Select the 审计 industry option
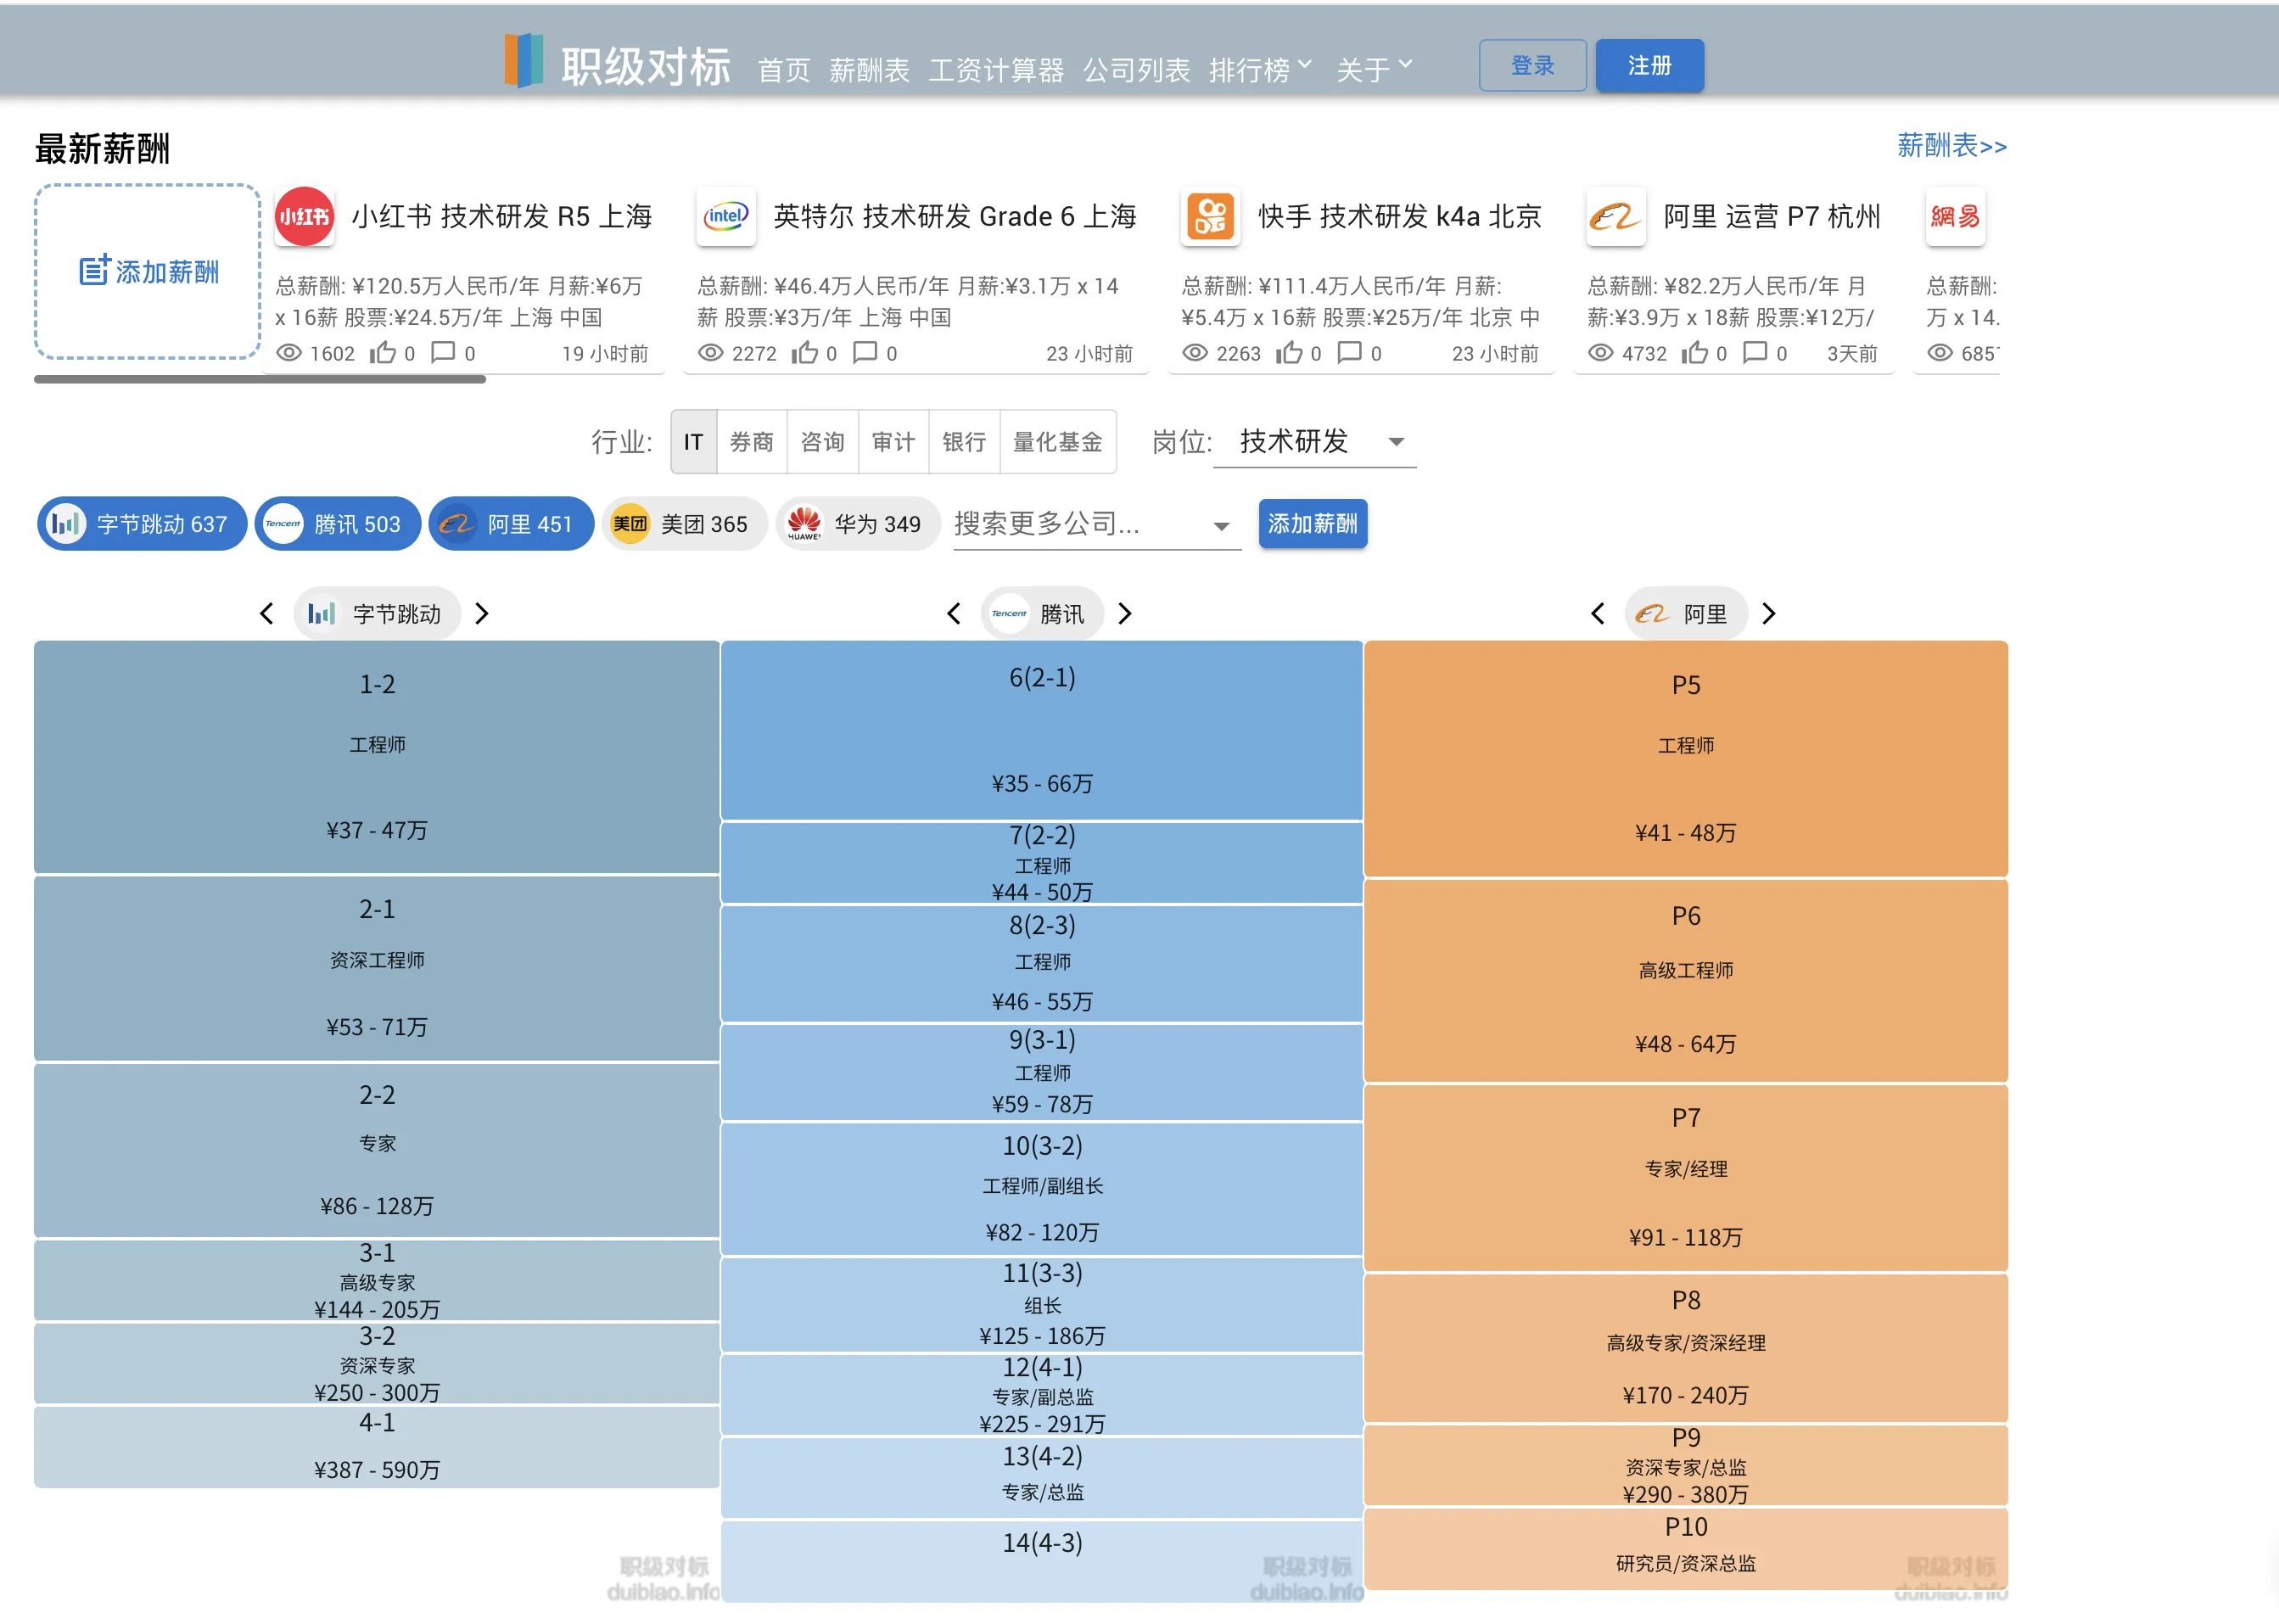This screenshot has height=1624, width=2279. click(x=894, y=441)
